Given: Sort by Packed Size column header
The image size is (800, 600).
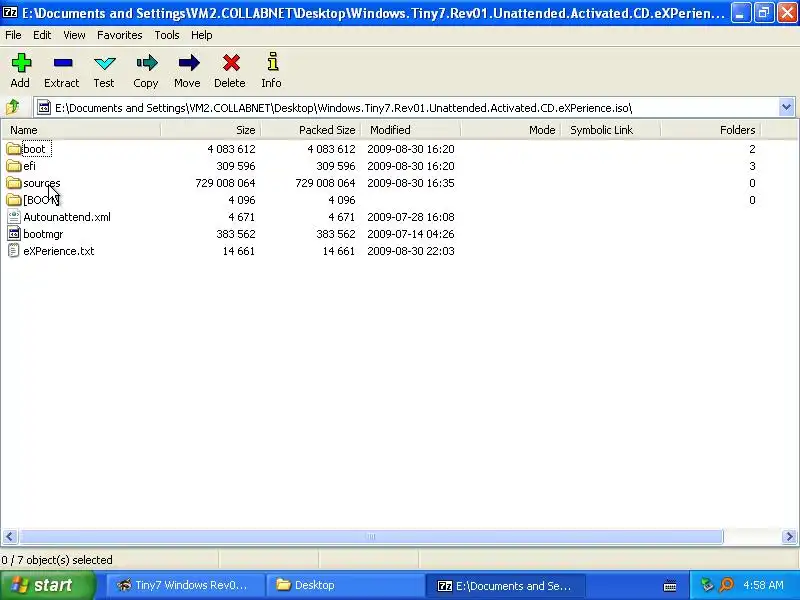Looking at the screenshot, I should pyautogui.click(x=311, y=130).
